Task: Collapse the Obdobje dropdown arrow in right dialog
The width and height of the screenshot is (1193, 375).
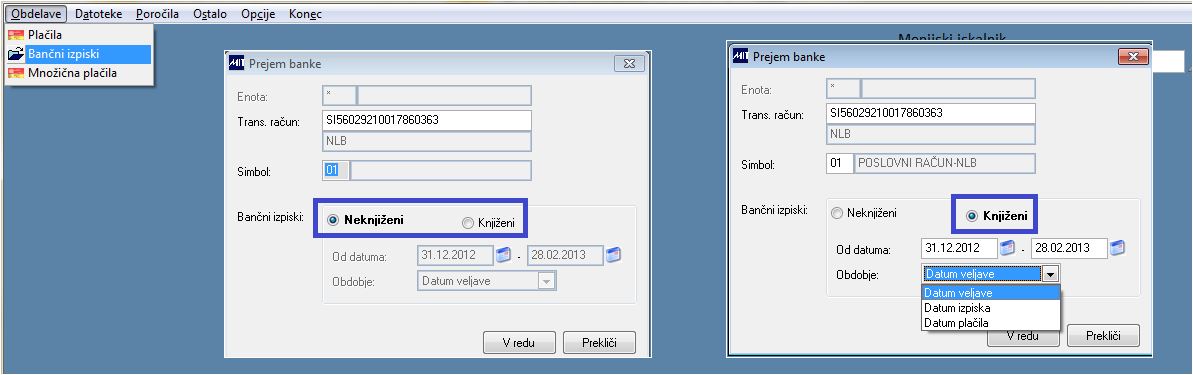Action: [x=1050, y=274]
